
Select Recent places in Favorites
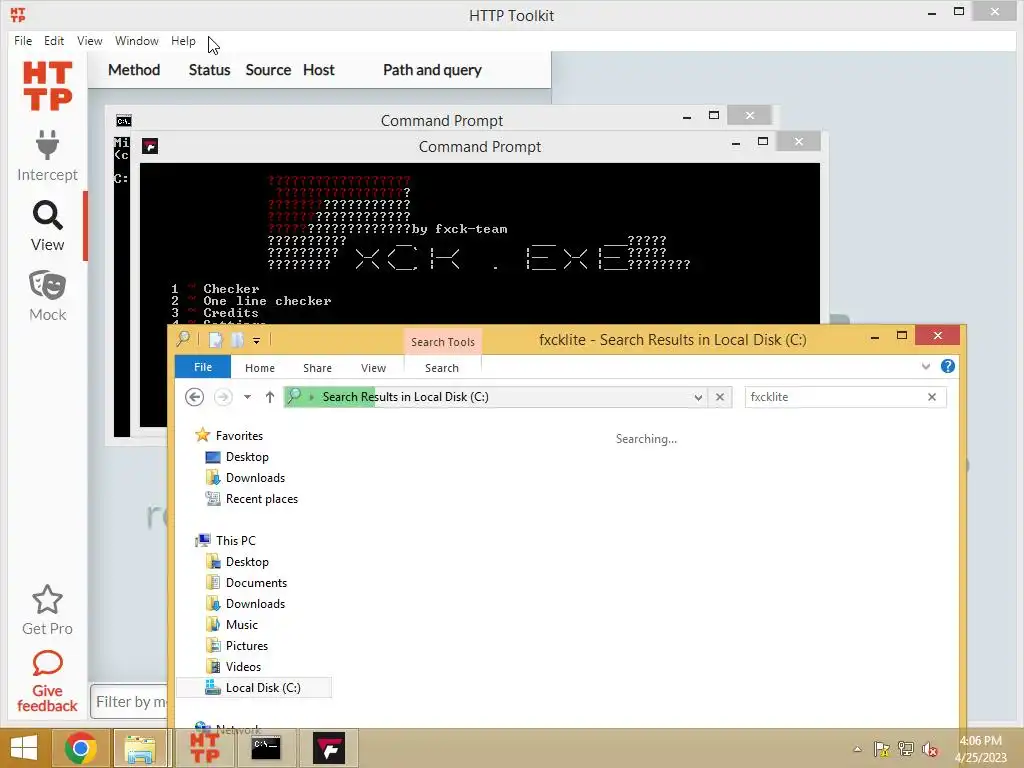pyautogui.click(x=261, y=498)
